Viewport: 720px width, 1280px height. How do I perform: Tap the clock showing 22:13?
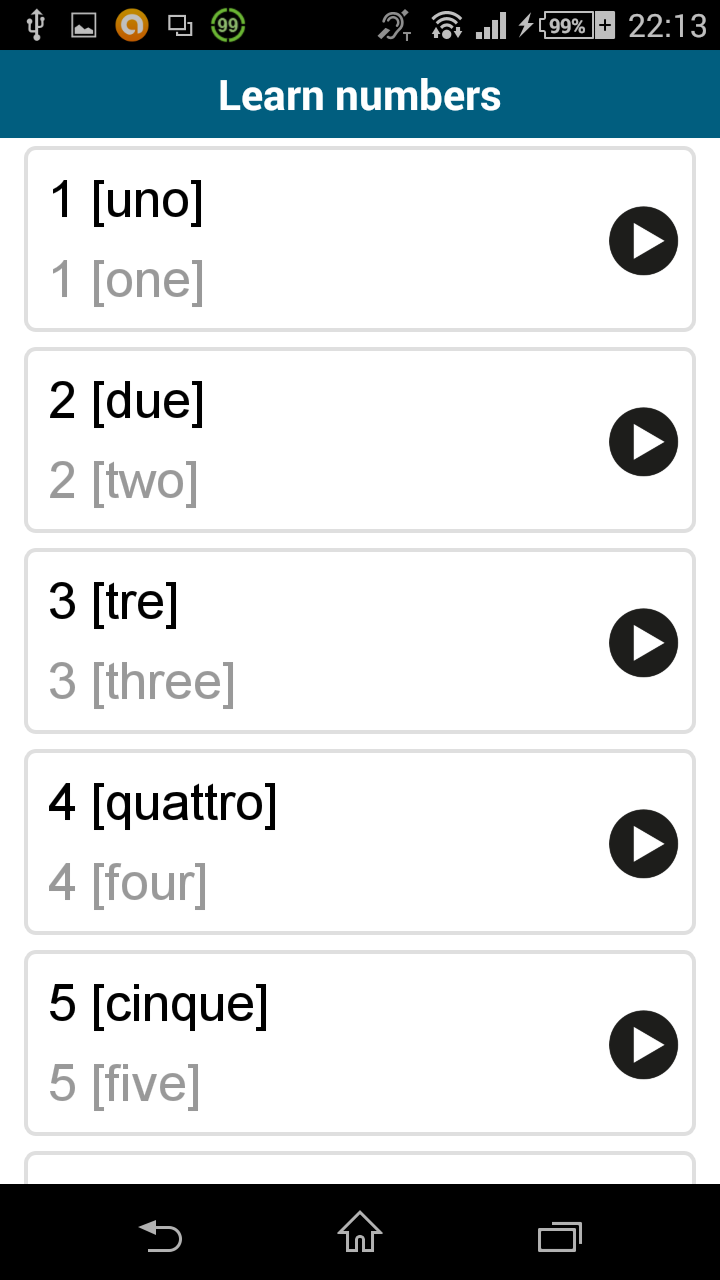667,26
